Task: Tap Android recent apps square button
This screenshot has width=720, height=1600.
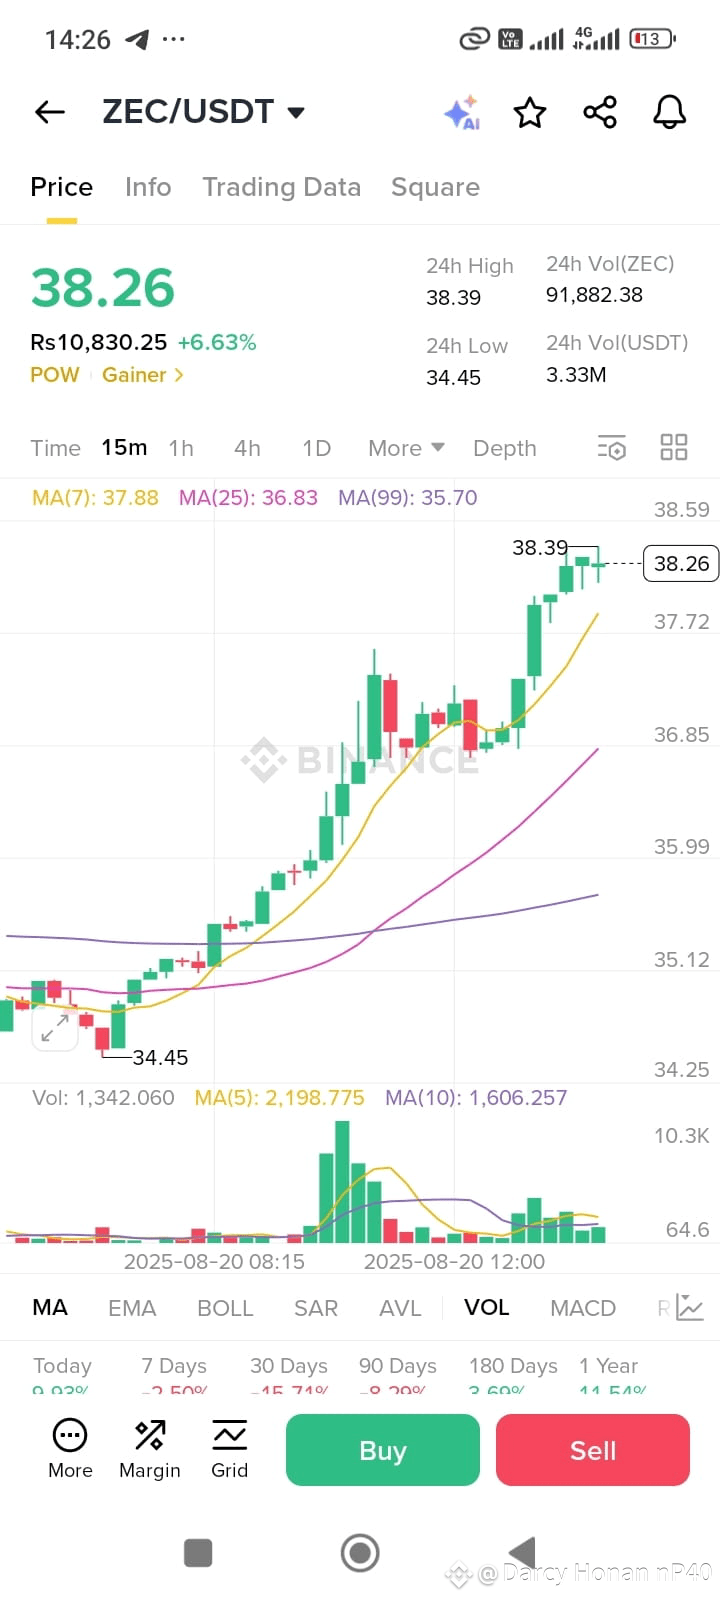Action: click(x=198, y=1553)
